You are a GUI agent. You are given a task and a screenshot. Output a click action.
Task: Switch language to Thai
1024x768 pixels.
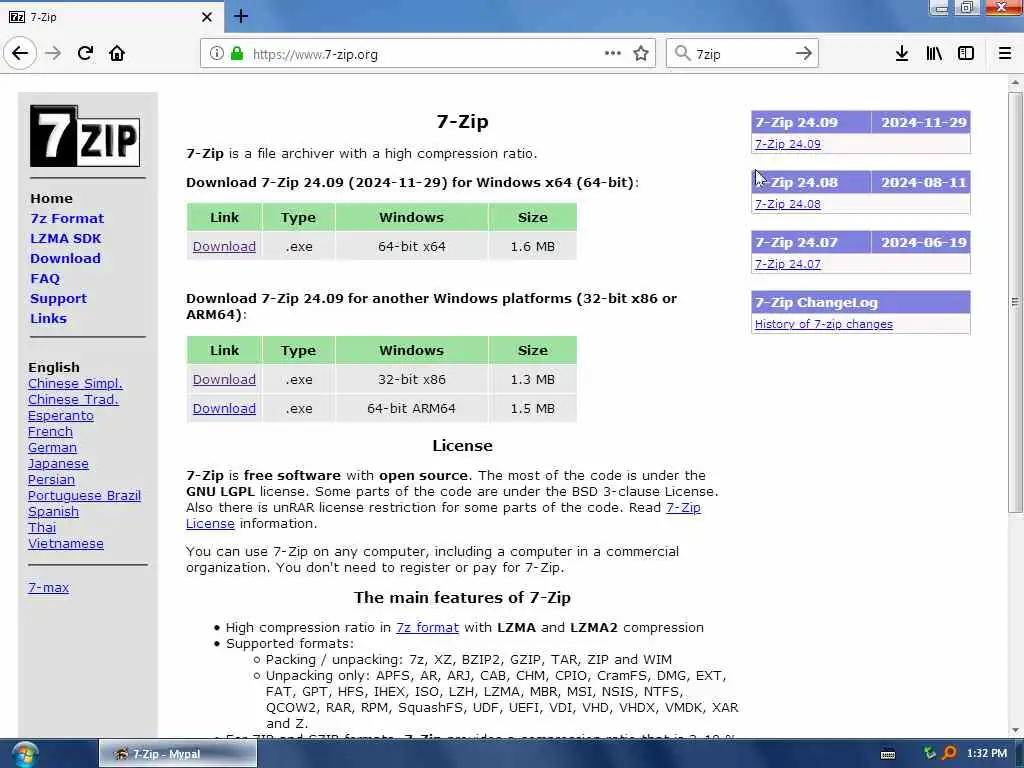[x=42, y=528]
